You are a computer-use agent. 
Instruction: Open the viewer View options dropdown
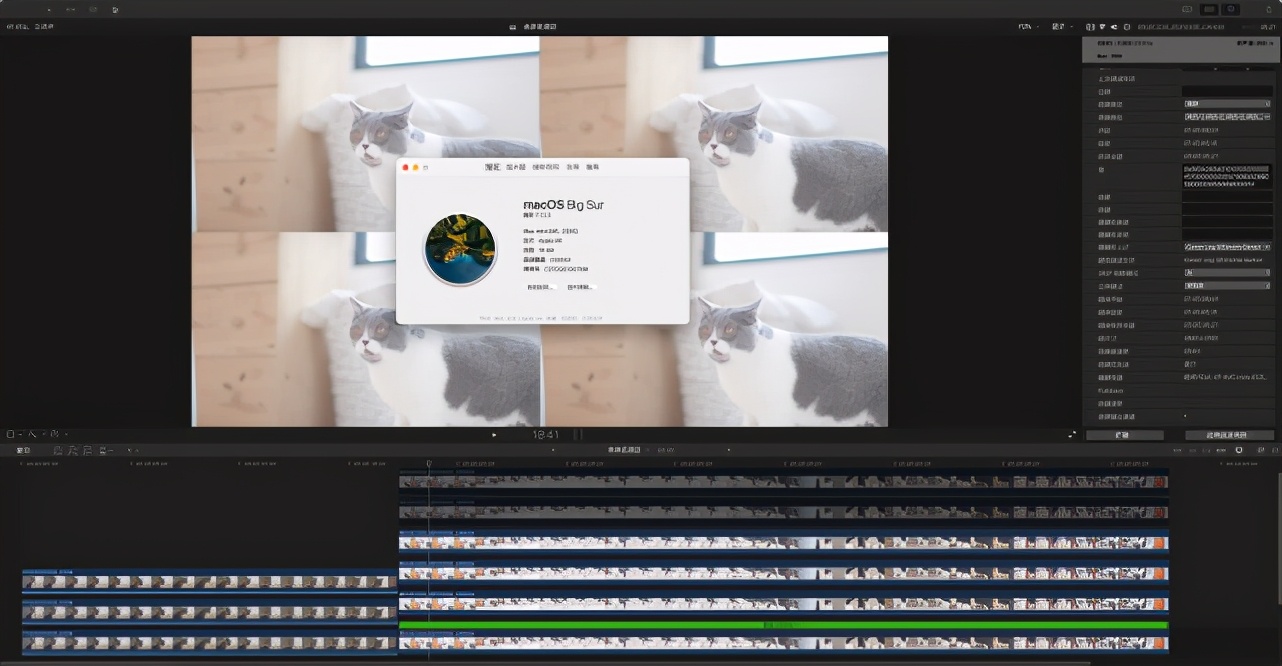tap(1061, 27)
